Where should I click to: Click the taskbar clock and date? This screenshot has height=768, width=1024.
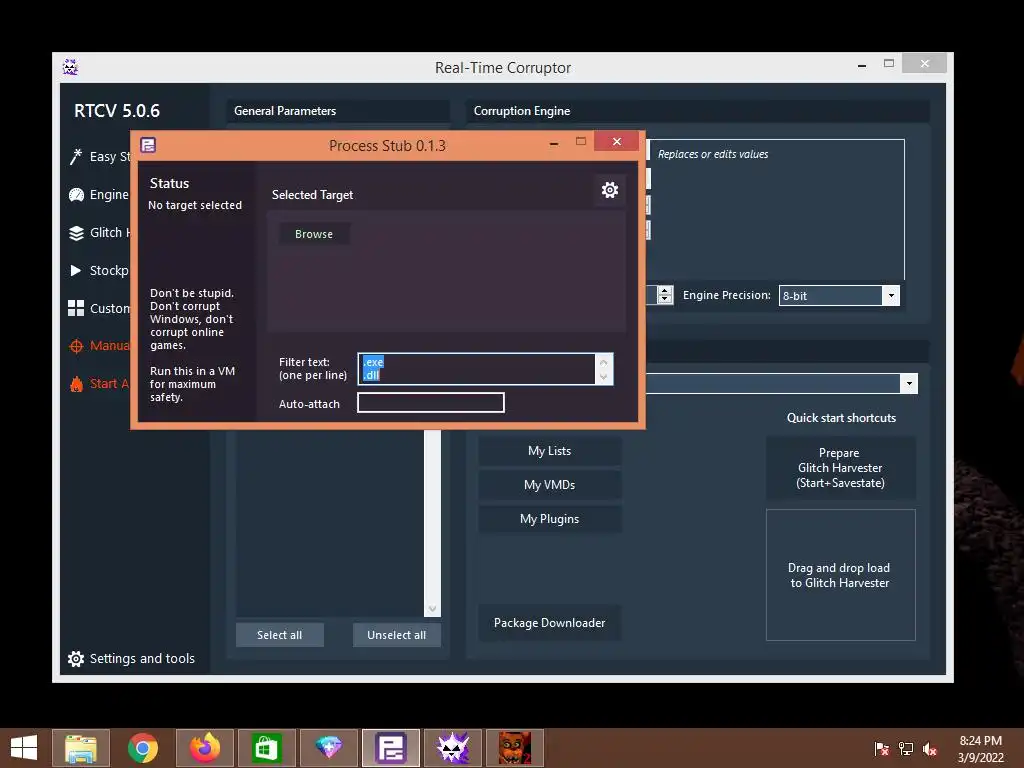(x=980, y=749)
